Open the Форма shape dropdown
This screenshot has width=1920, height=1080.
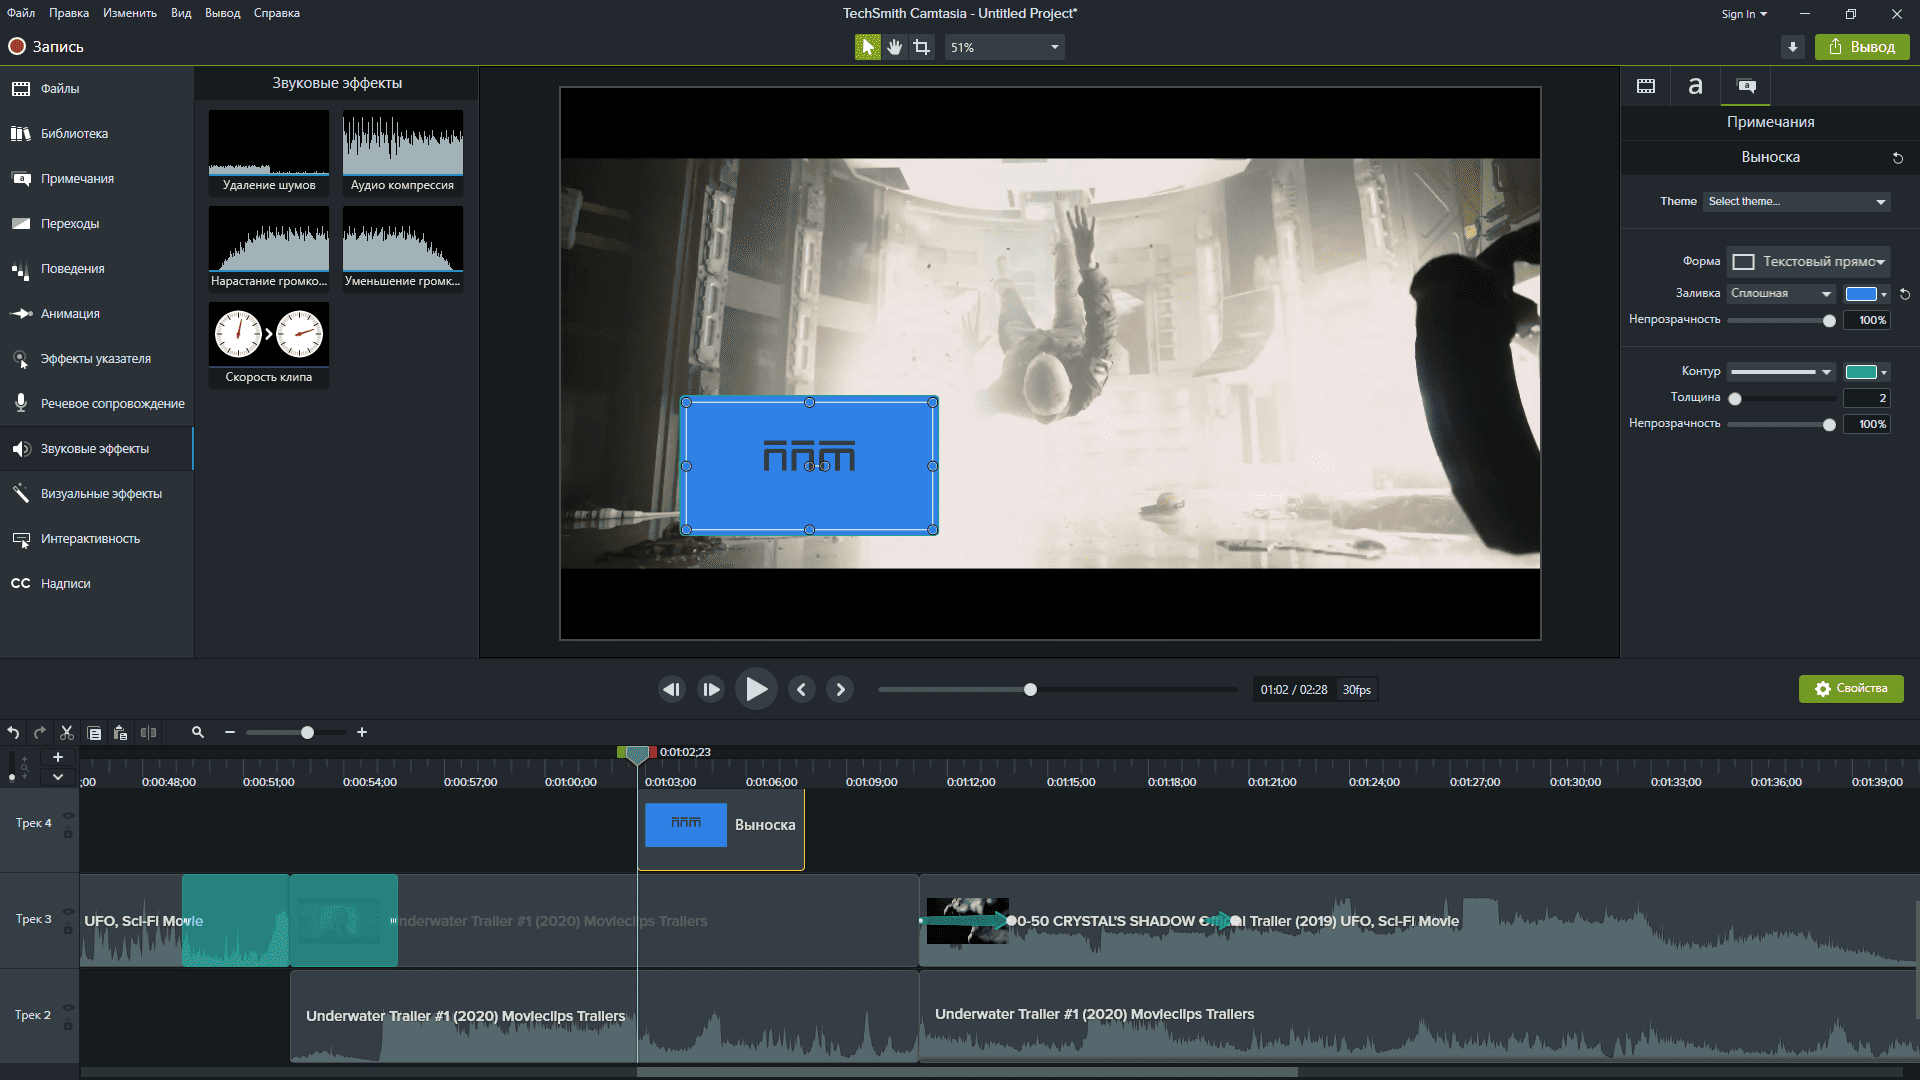pos(1808,262)
